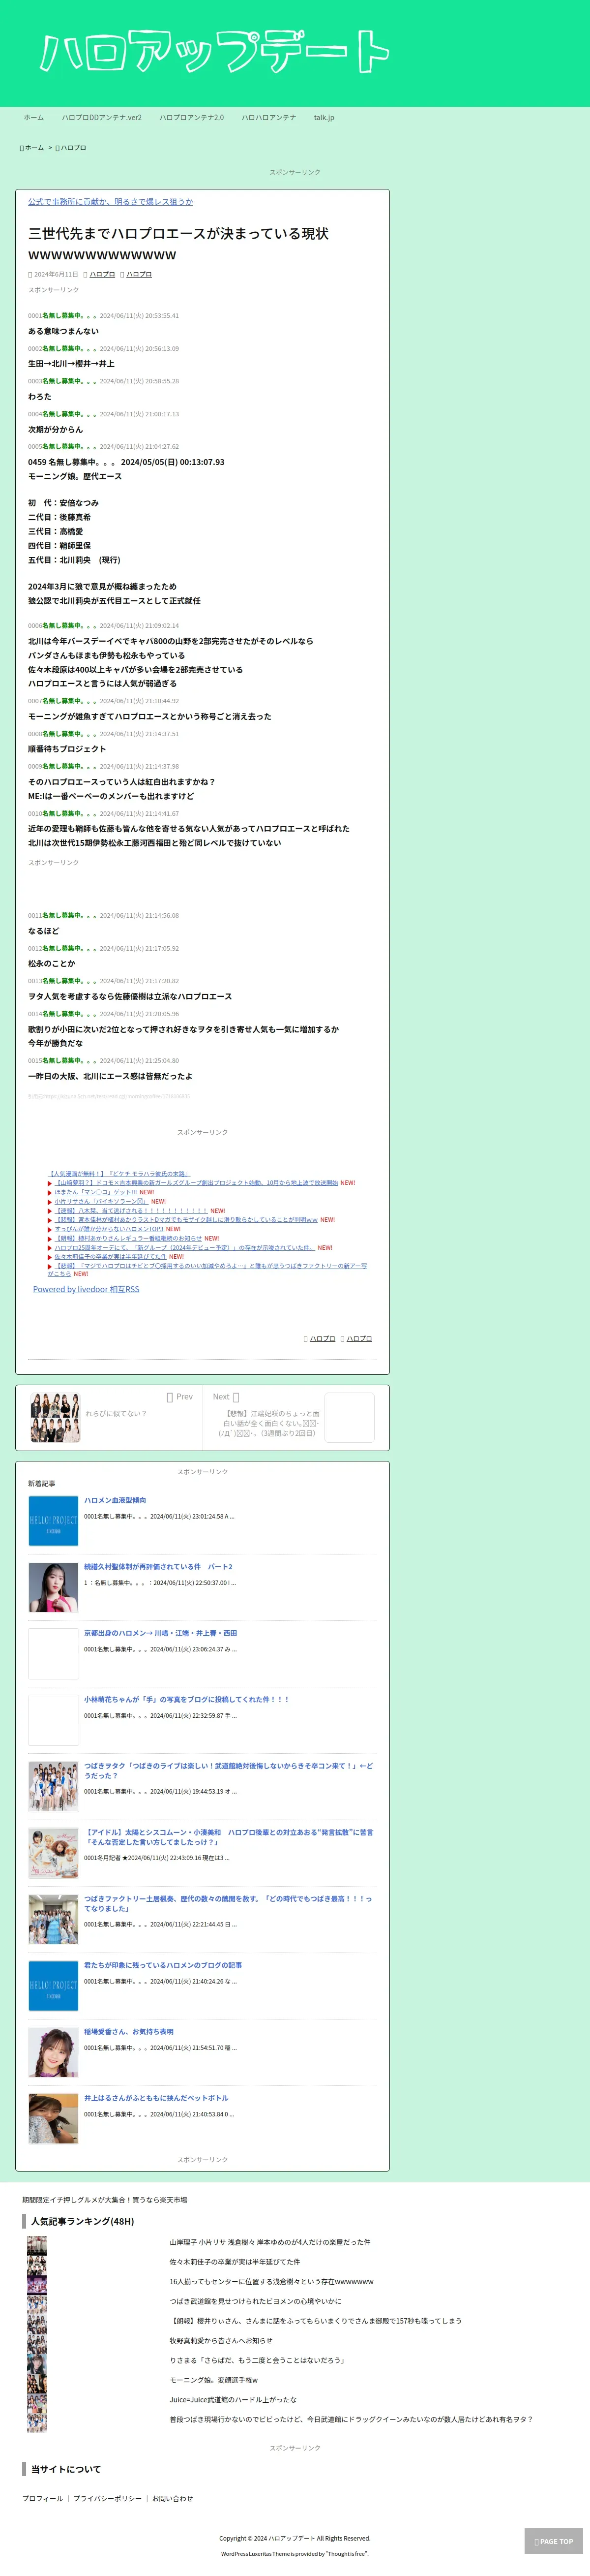Open ranking item Juice=Juice武道館のハードル上がったな
Viewport: 590px width, 2576px height.
(x=233, y=2400)
